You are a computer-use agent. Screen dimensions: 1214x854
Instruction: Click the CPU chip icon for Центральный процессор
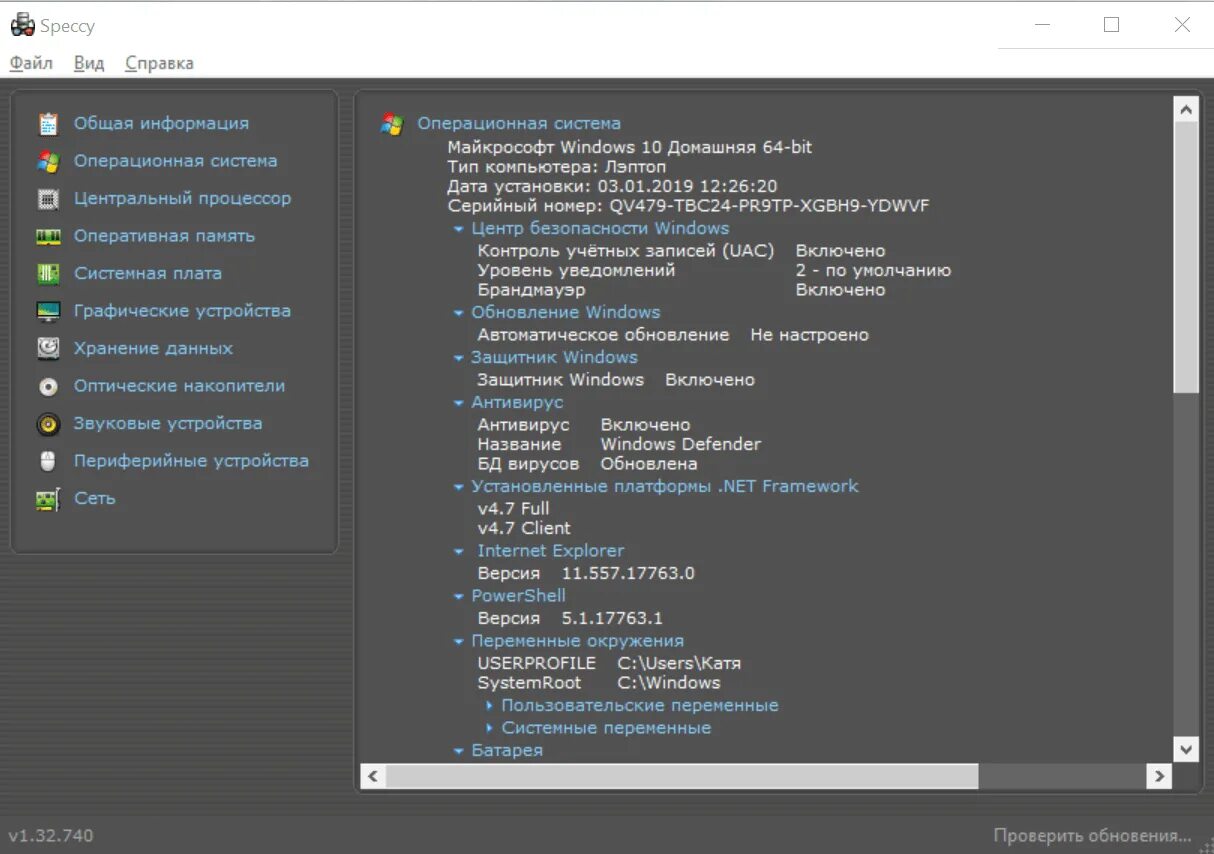point(48,199)
